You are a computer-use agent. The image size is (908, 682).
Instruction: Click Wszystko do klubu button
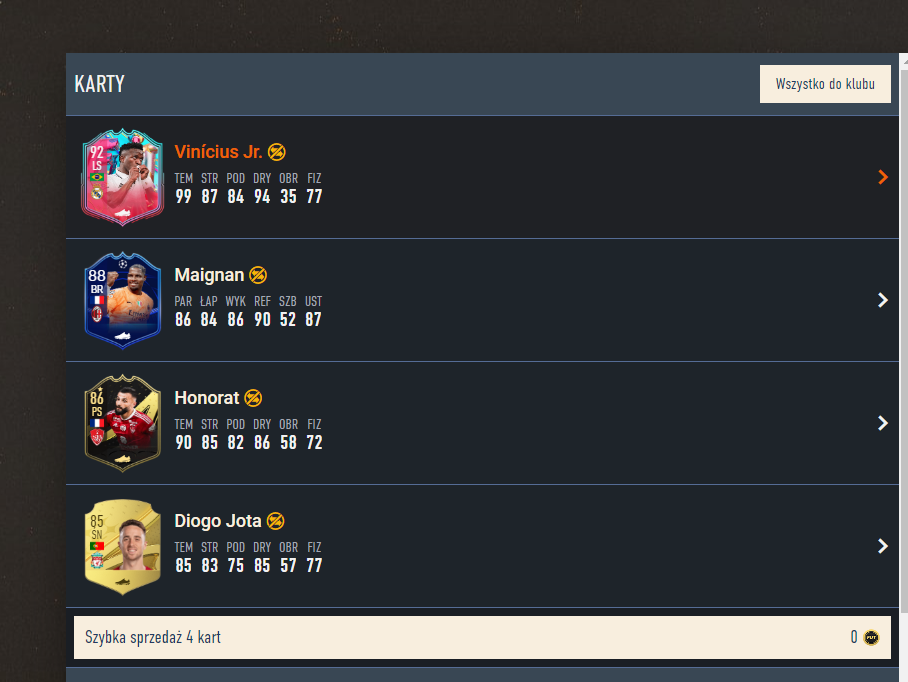coord(825,84)
